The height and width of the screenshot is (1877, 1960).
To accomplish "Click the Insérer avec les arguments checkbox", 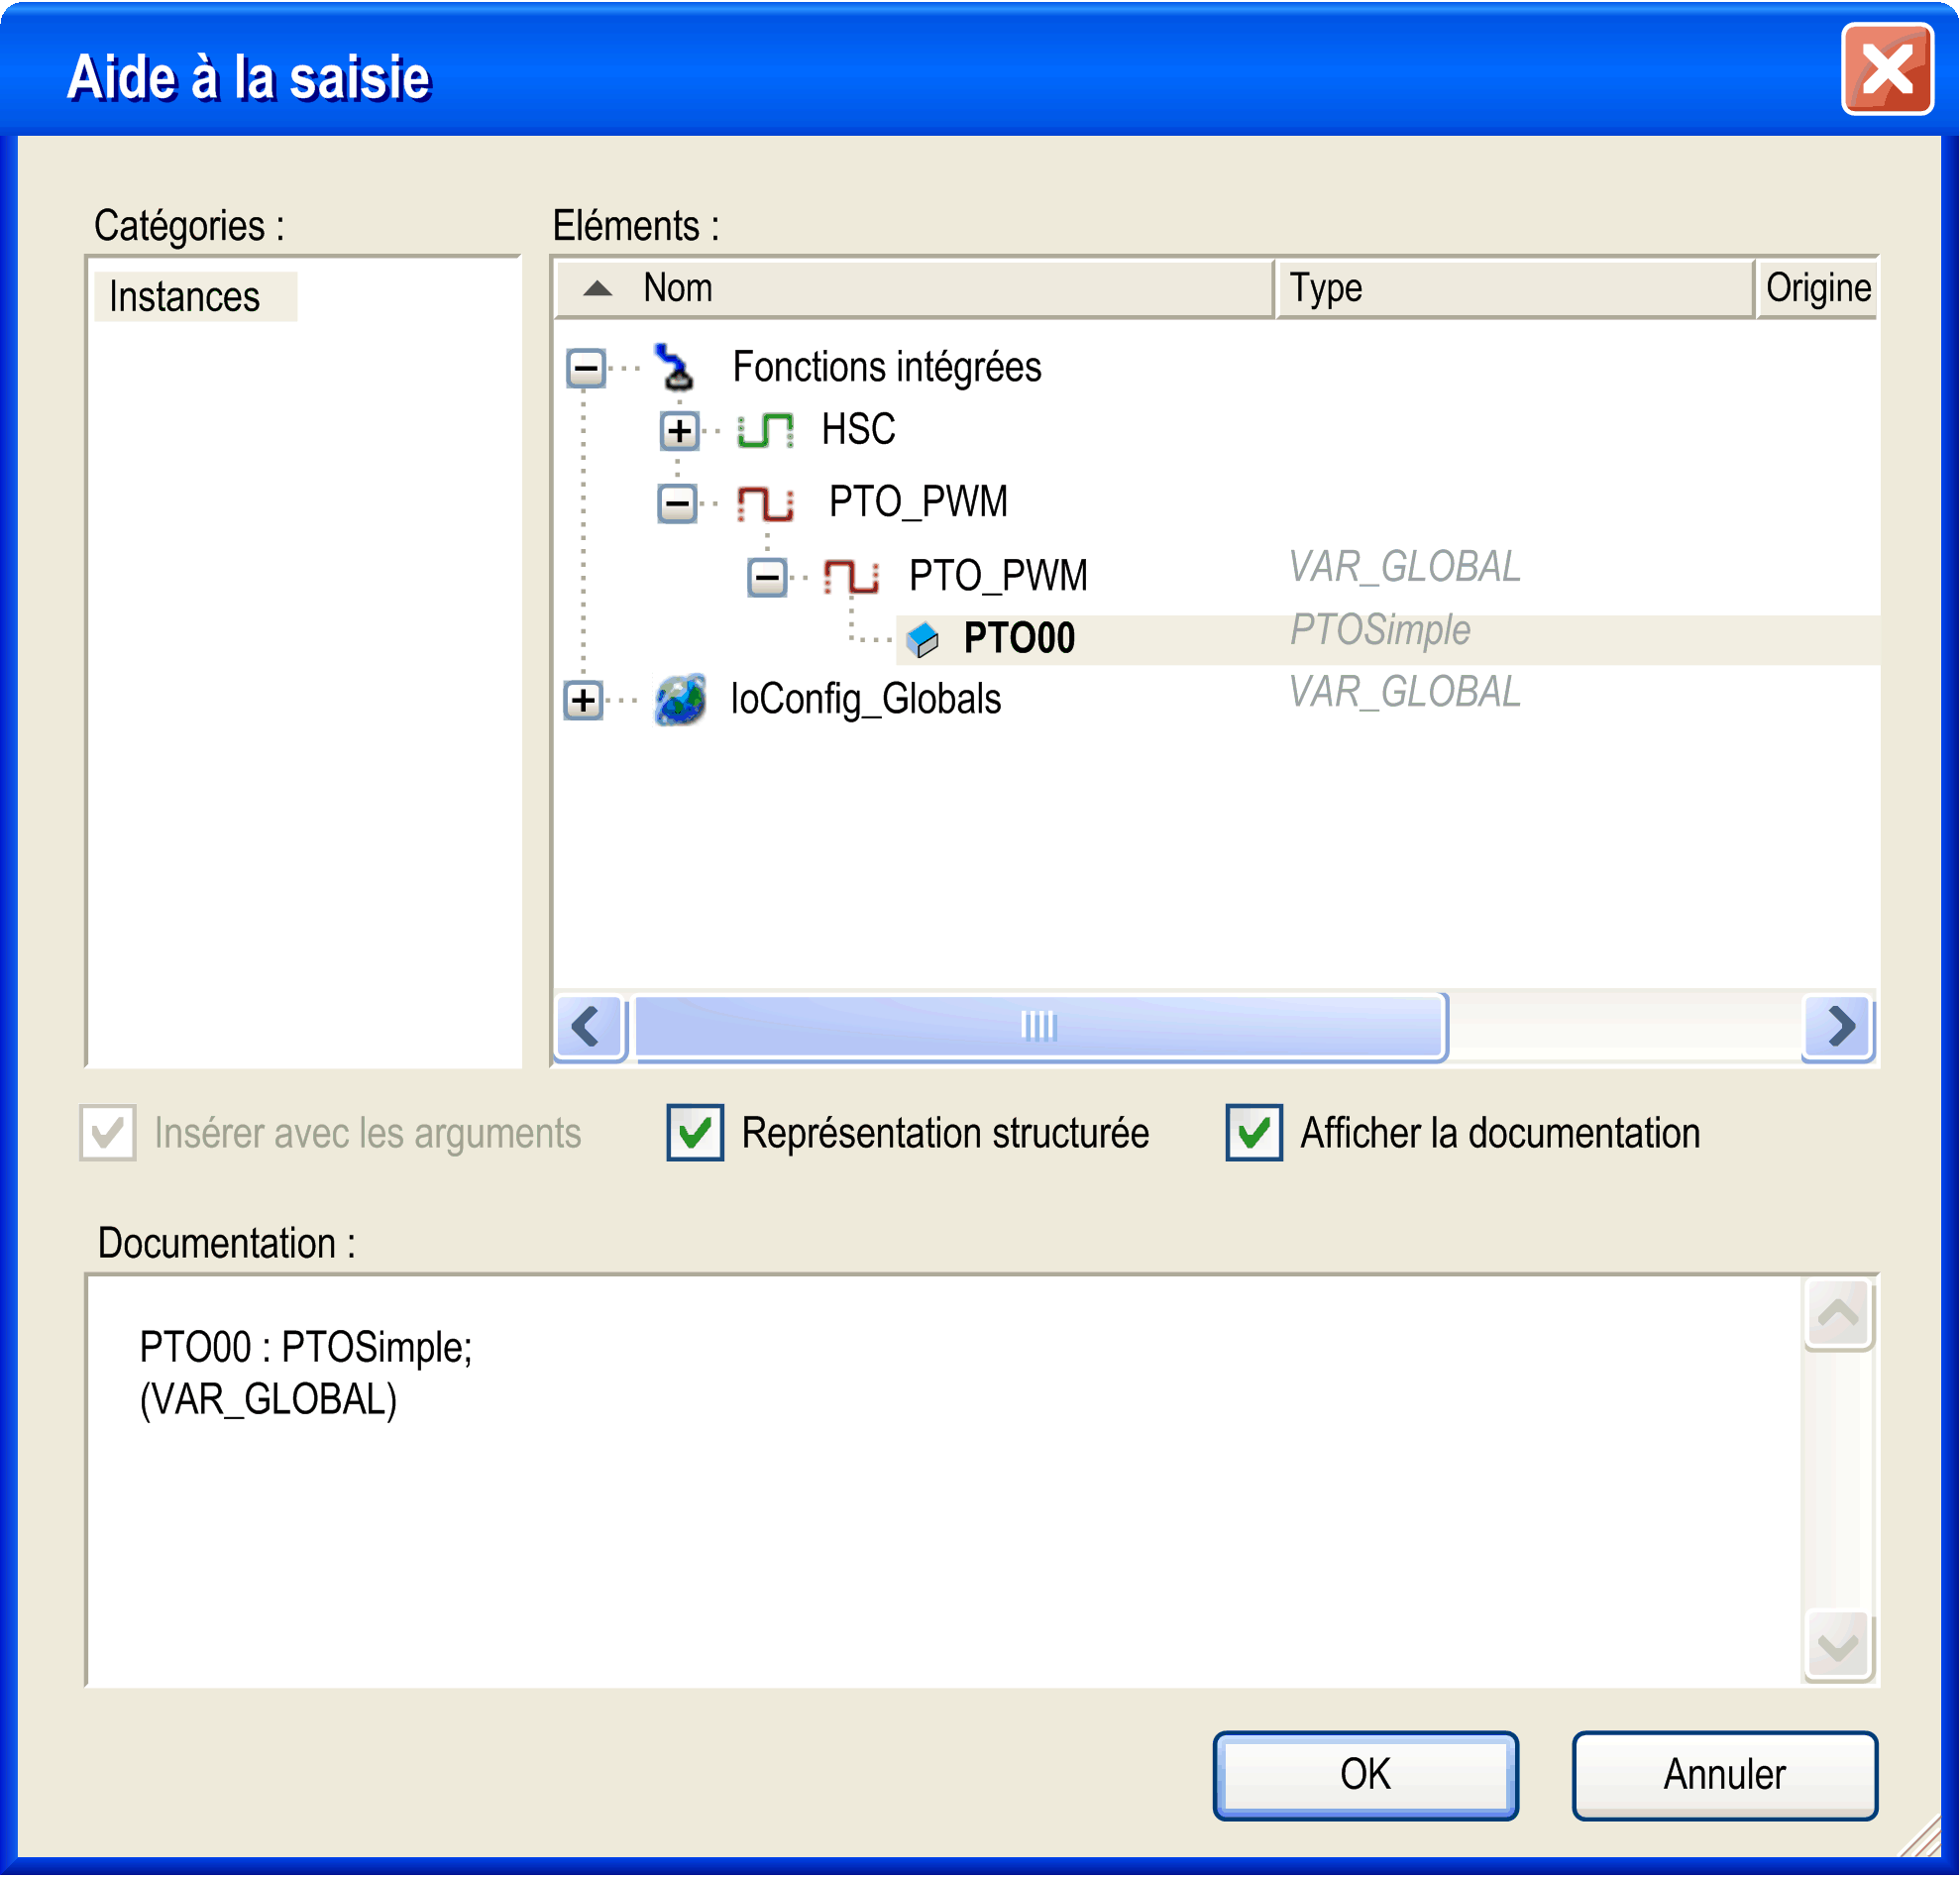I will (x=108, y=1133).
